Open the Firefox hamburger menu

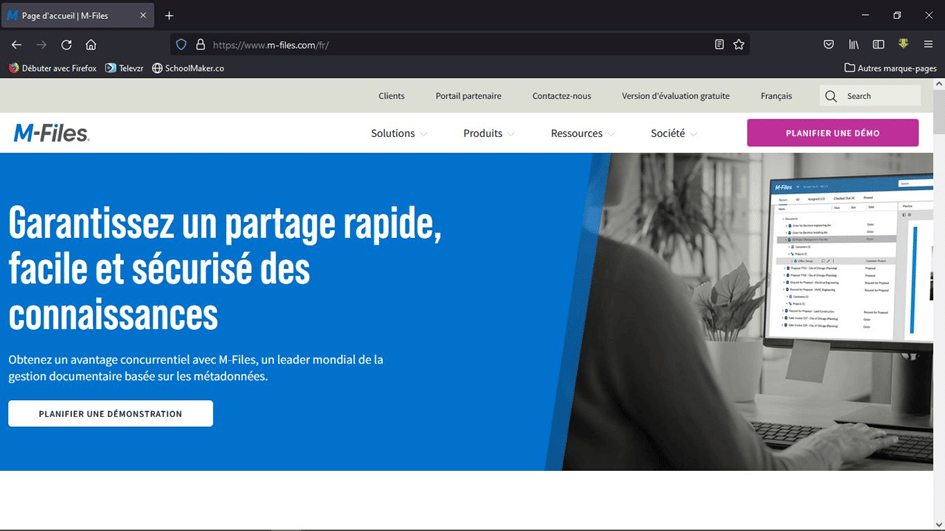pyautogui.click(x=928, y=45)
